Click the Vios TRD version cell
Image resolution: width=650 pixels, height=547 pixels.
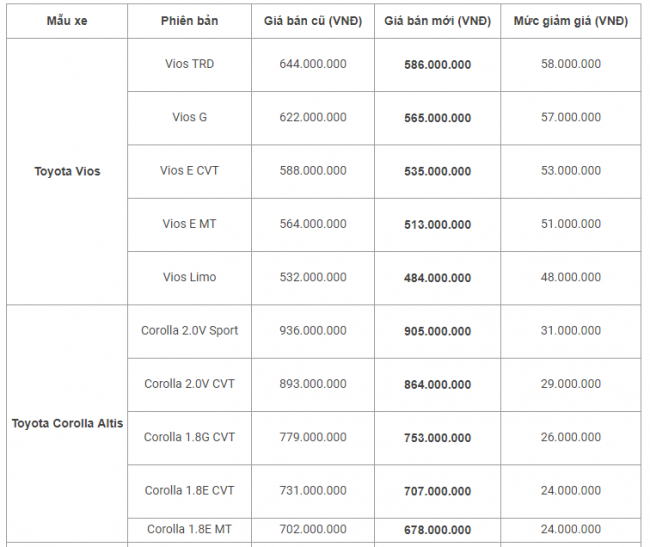tap(189, 64)
